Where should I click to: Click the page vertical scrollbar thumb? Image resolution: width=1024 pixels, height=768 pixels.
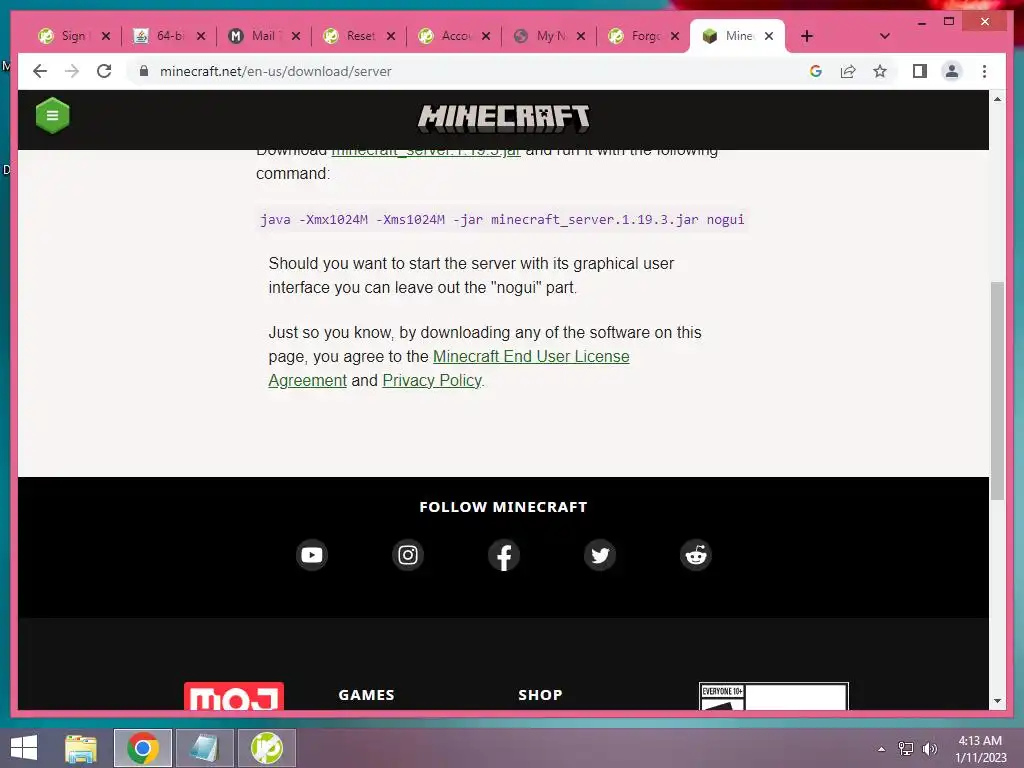pos(997,391)
